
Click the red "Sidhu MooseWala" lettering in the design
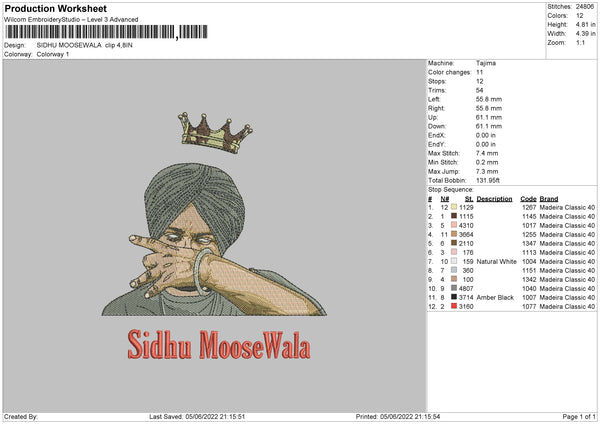pos(219,344)
